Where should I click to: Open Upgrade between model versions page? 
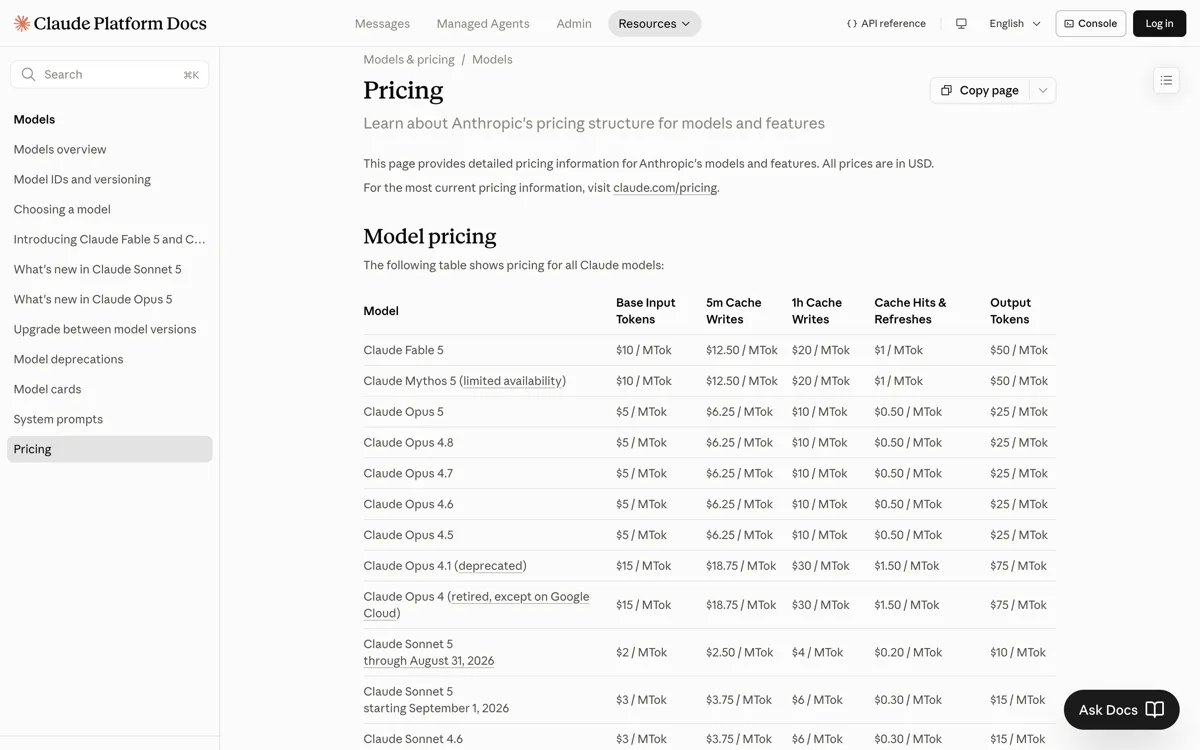pyautogui.click(x=105, y=329)
